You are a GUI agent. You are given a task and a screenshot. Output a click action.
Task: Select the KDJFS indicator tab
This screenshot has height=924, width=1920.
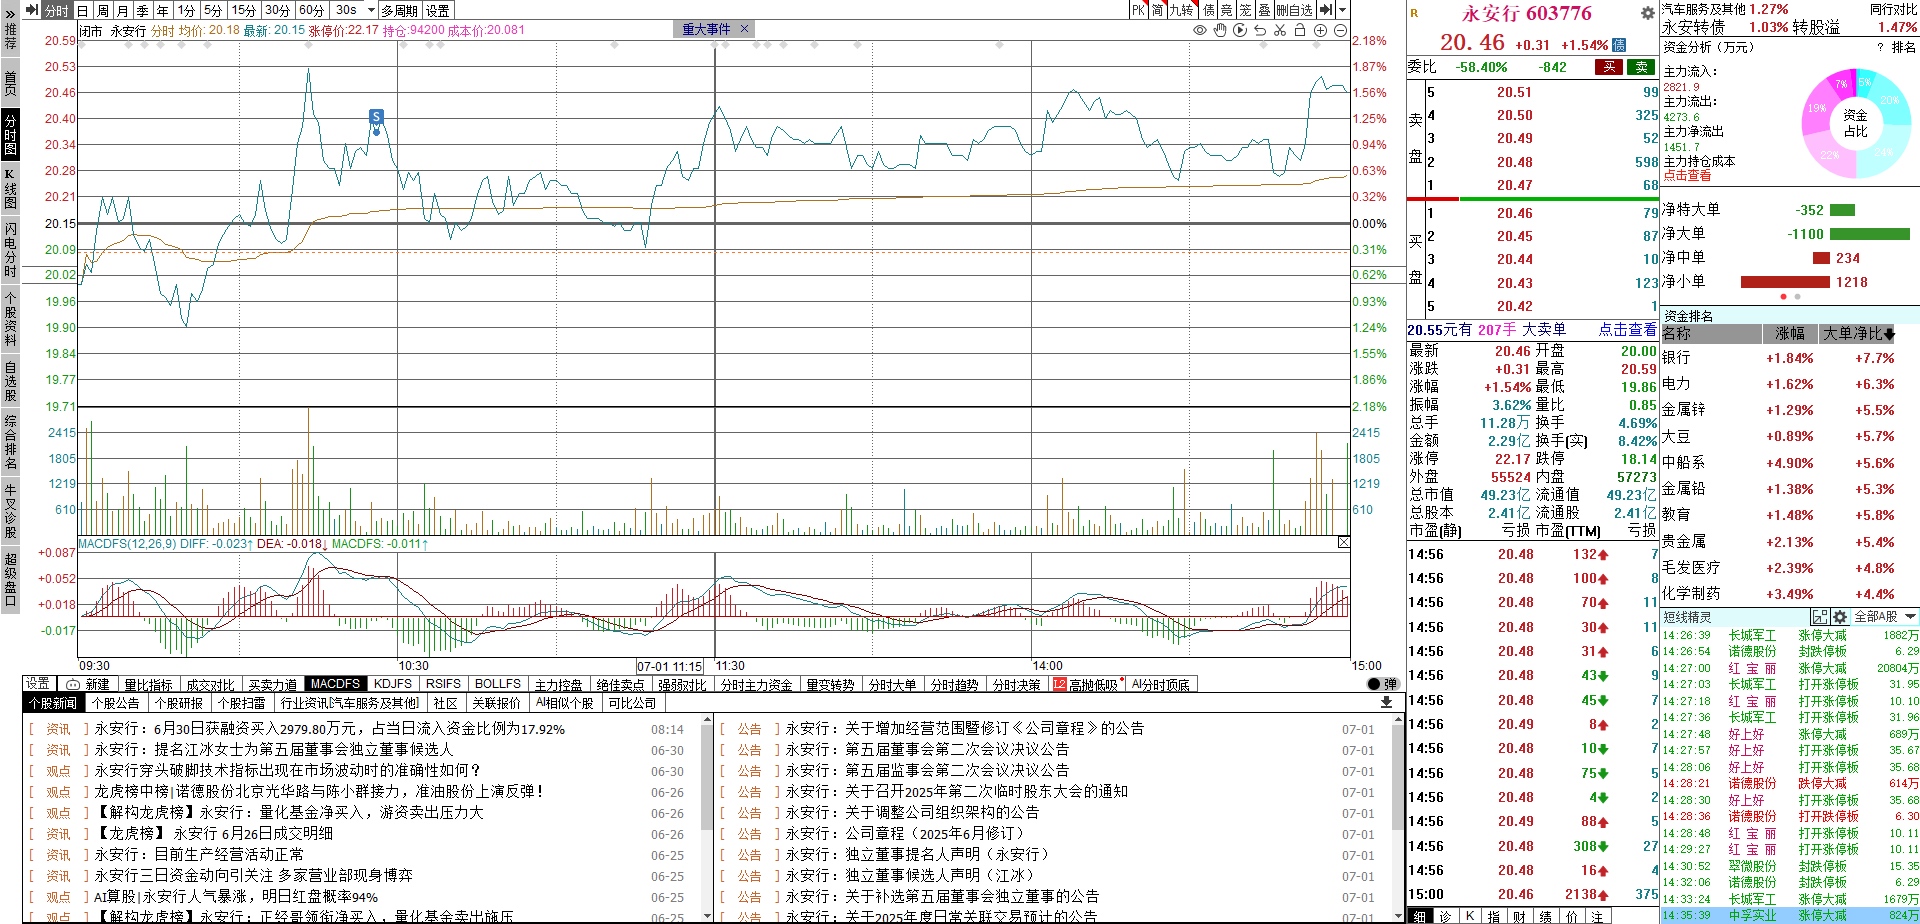(393, 684)
